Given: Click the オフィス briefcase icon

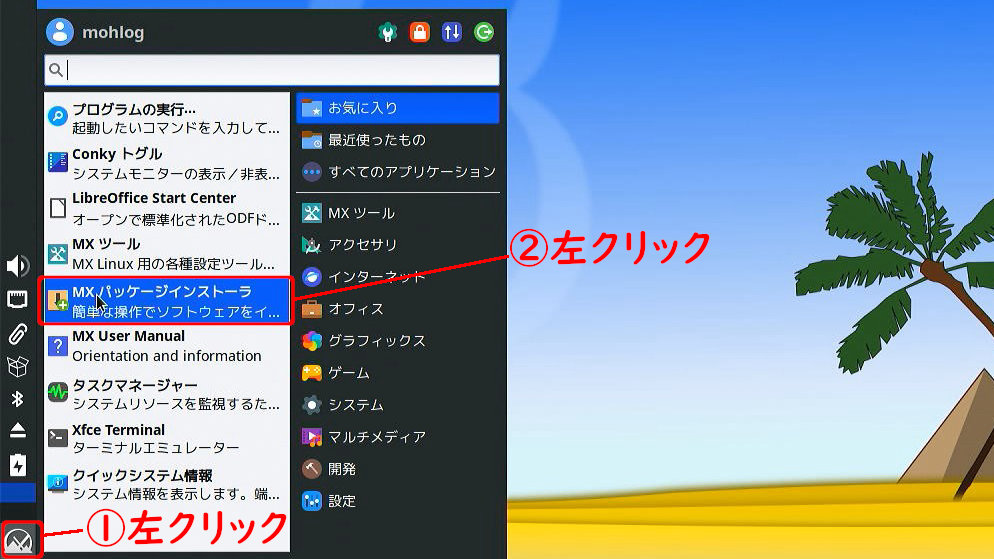Looking at the screenshot, I should tap(311, 309).
